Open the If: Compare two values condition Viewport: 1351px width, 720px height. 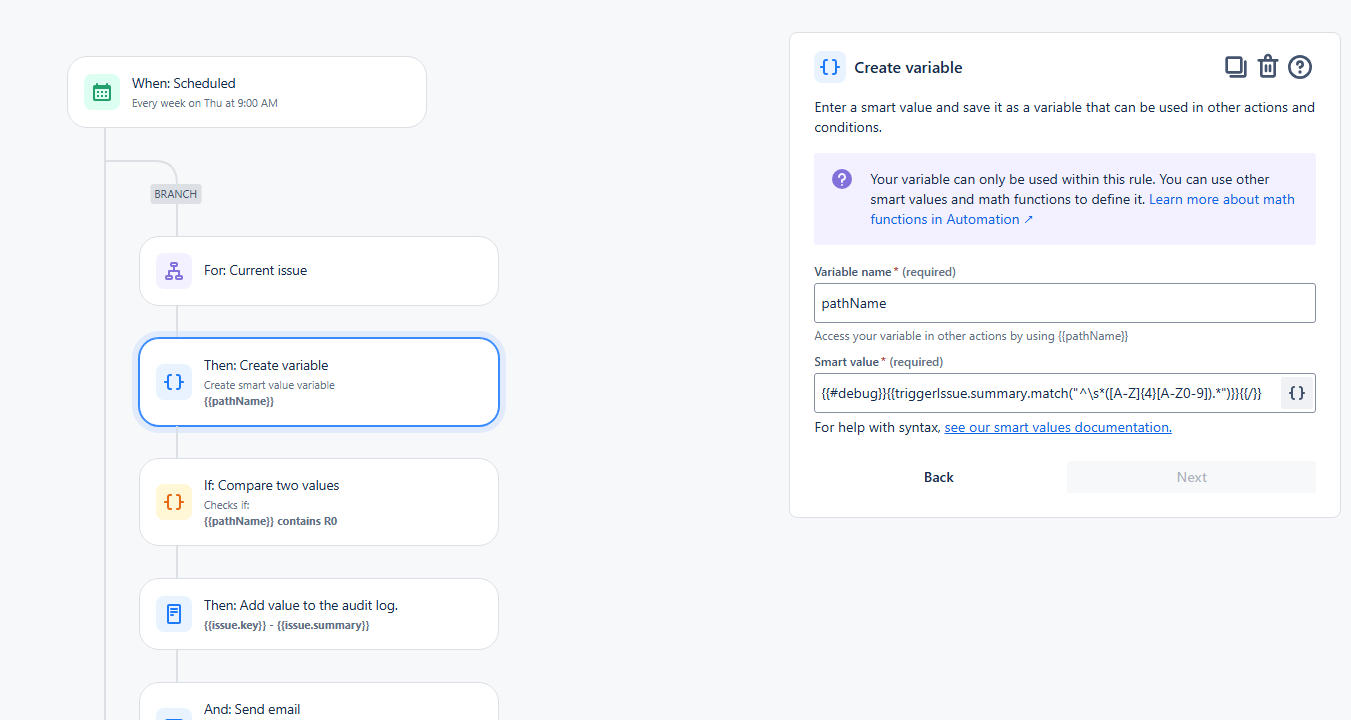pos(319,502)
